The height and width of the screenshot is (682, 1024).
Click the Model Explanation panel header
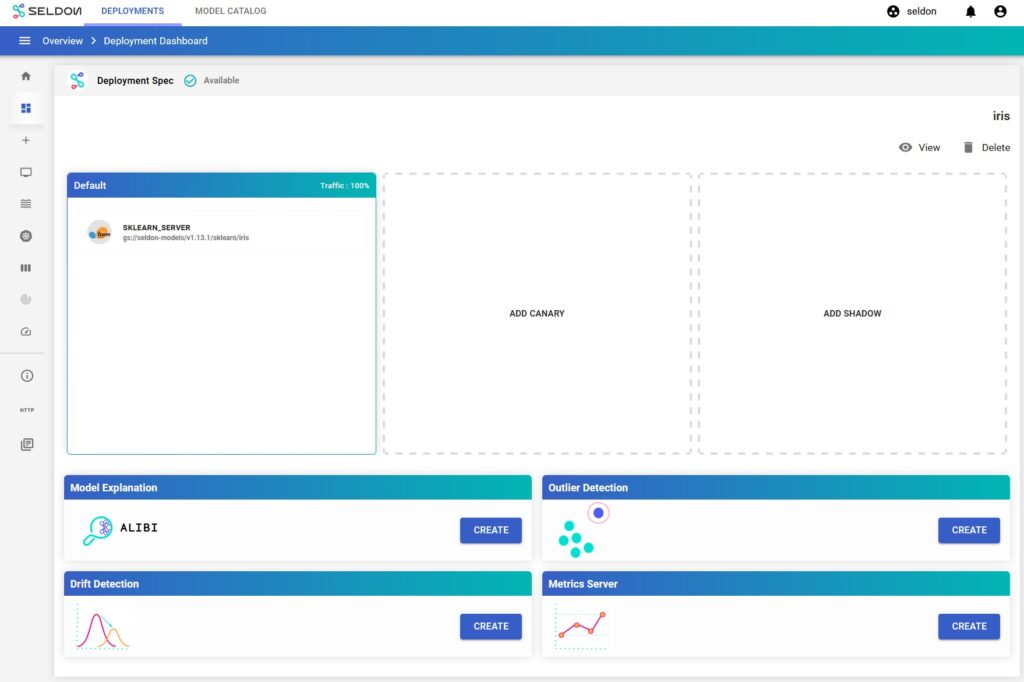pos(298,487)
